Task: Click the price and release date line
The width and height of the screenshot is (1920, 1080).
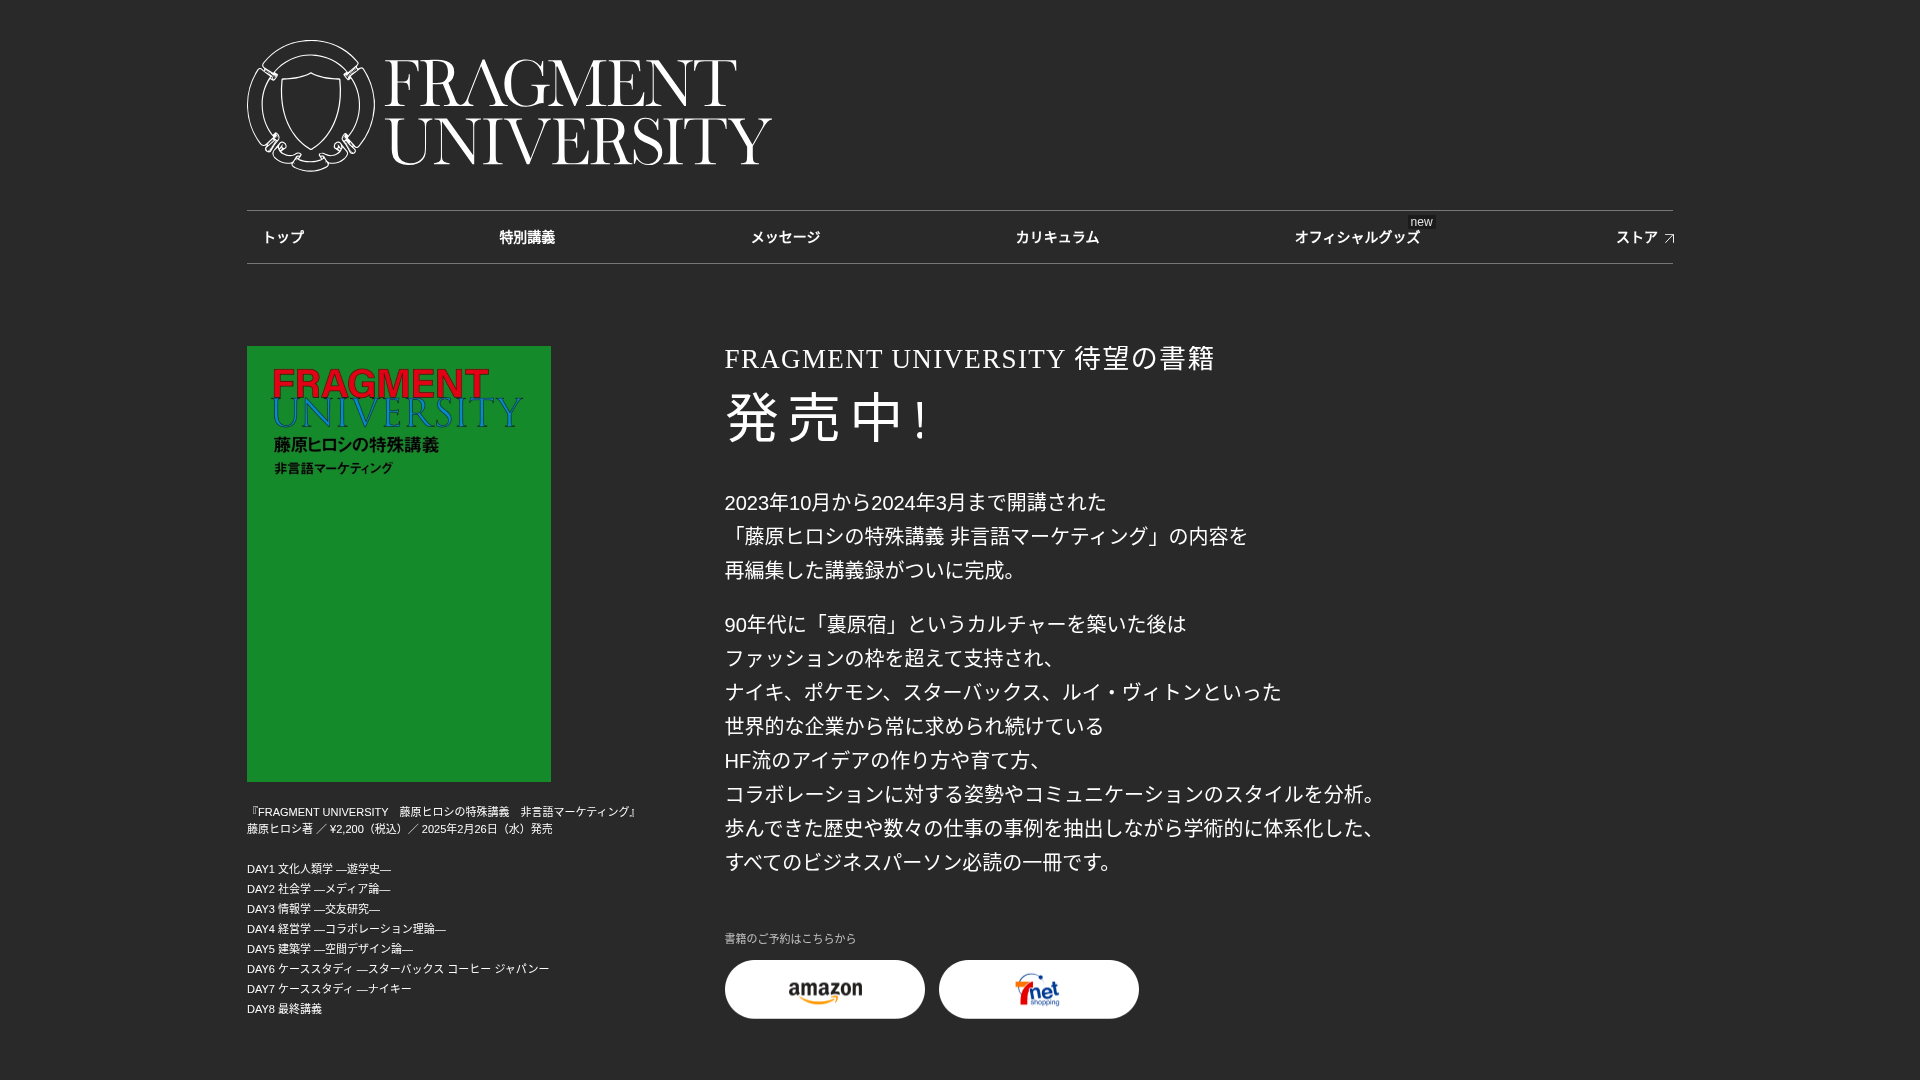Action: tap(400, 829)
